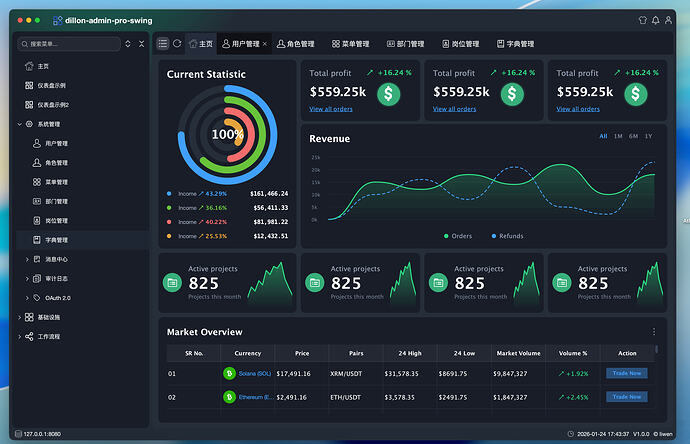Click Trade Now for the ETH/USDT row
This screenshot has height=444, width=690.
[627, 397]
